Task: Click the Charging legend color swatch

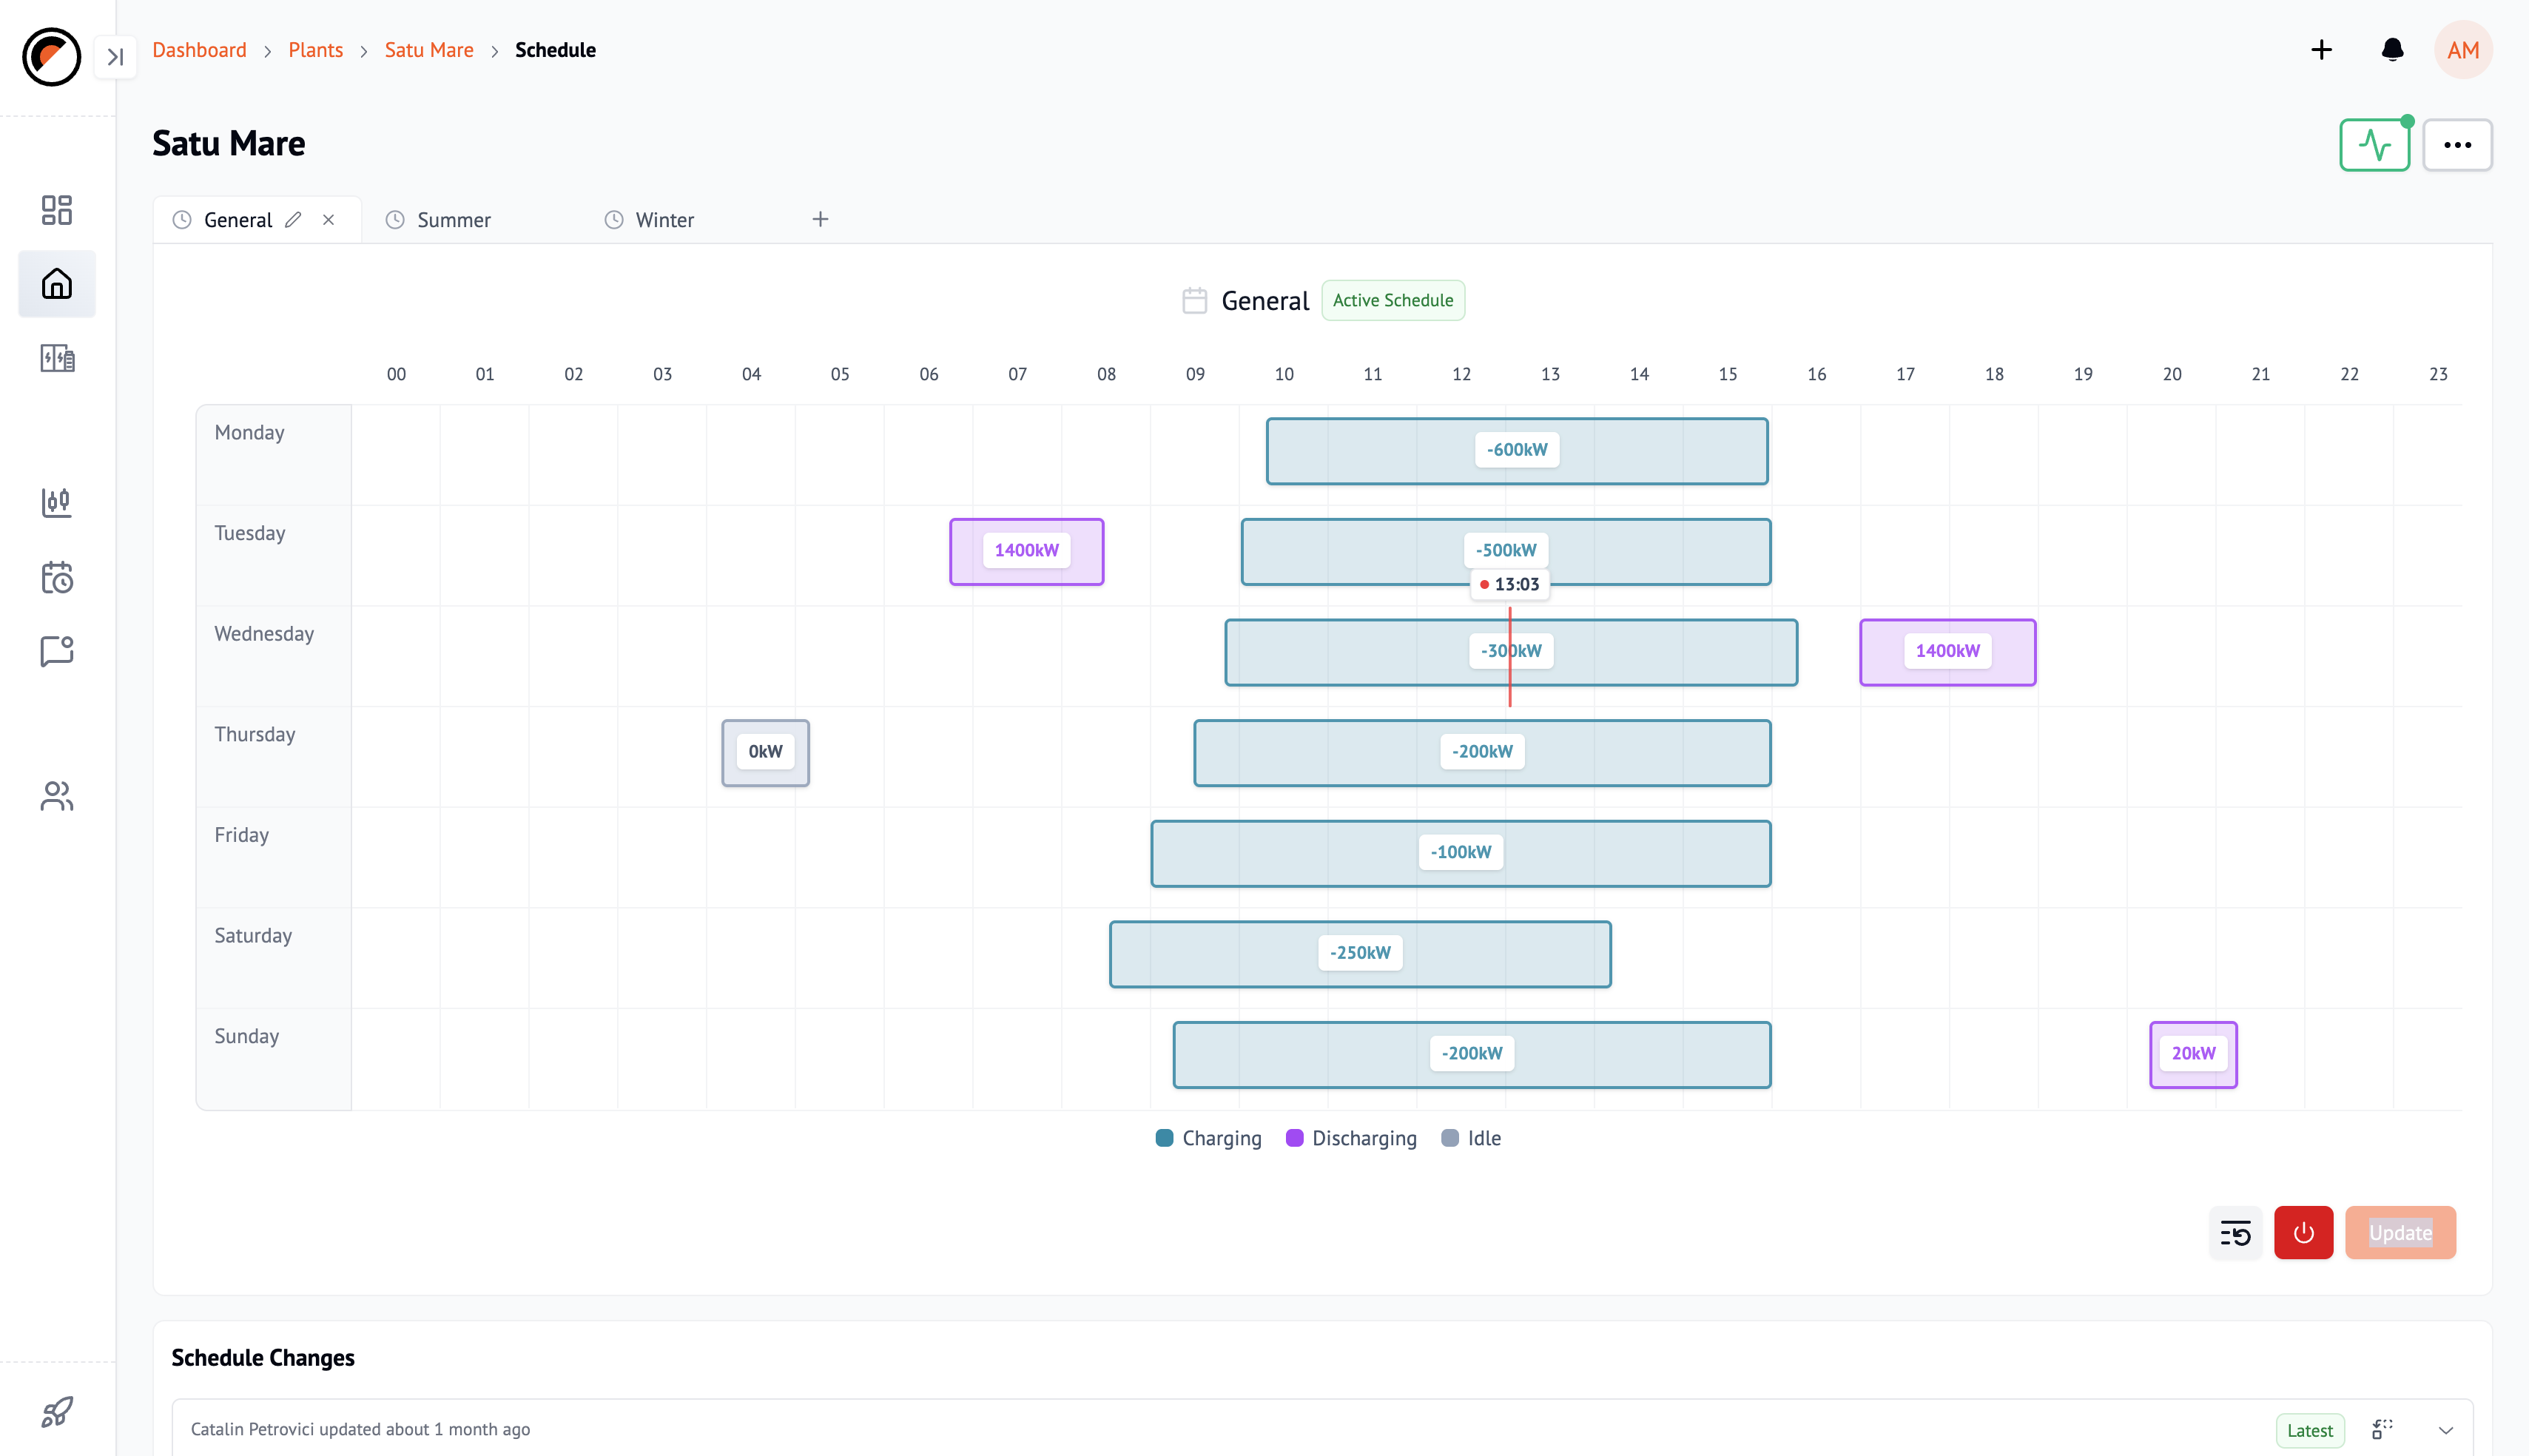Action: (1164, 1138)
